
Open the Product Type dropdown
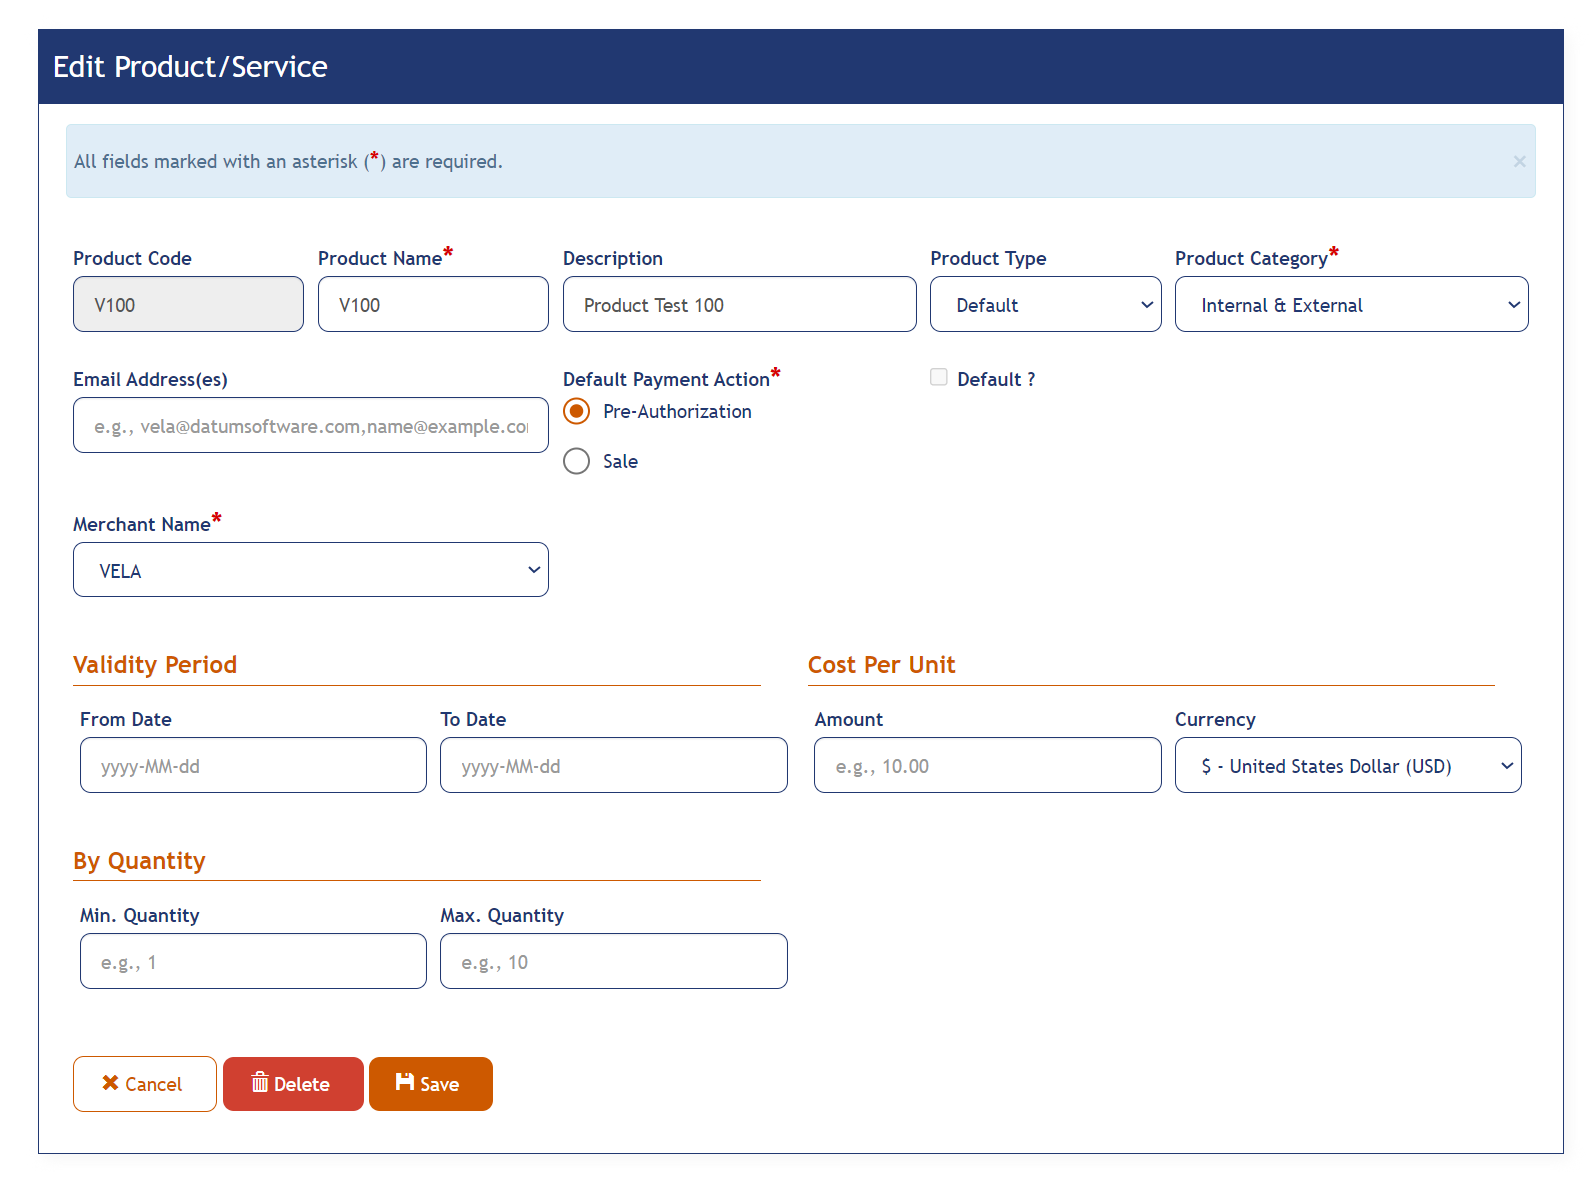point(1045,304)
